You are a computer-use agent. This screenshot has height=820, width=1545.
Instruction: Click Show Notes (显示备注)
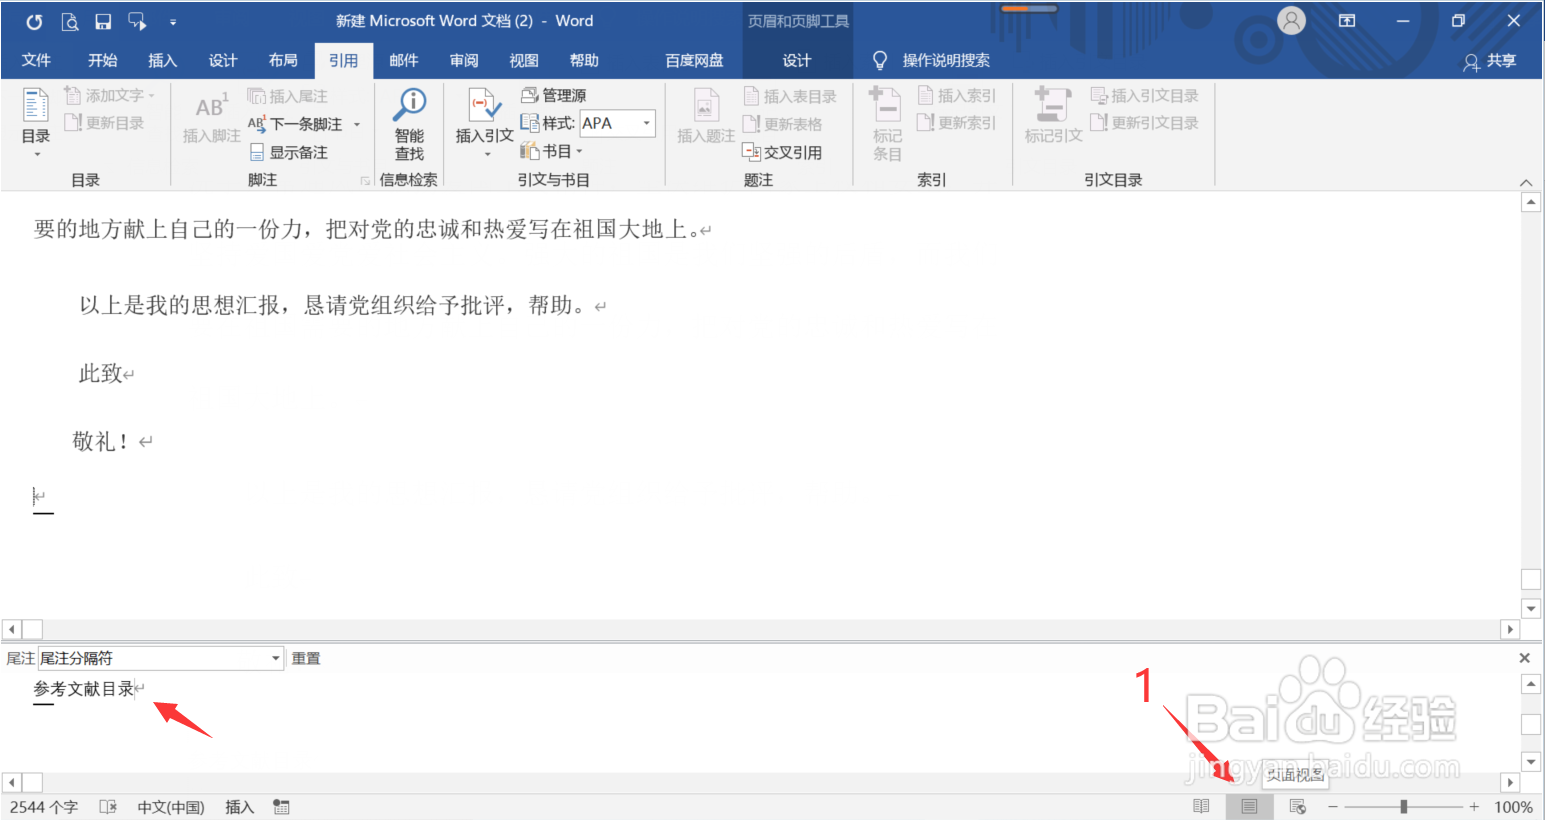(x=288, y=152)
